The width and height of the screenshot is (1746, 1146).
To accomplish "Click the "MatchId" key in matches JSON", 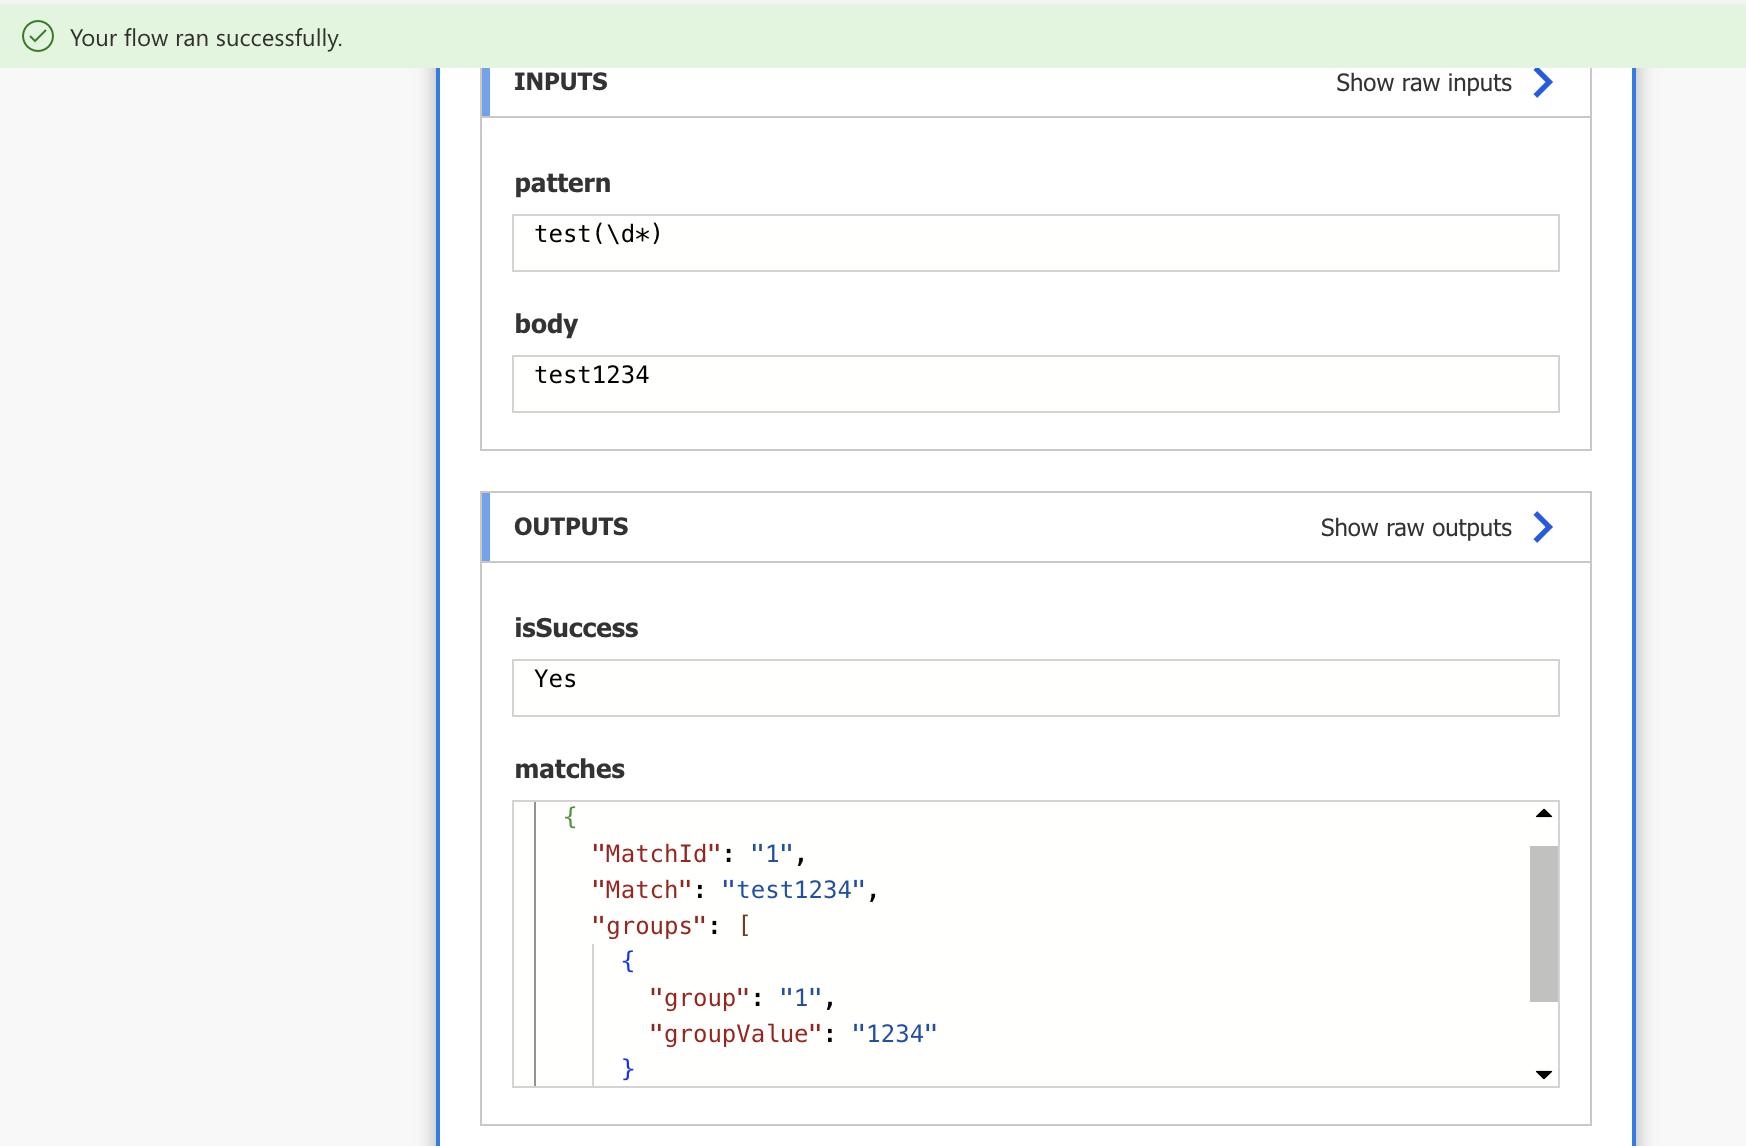I will (656, 854).
